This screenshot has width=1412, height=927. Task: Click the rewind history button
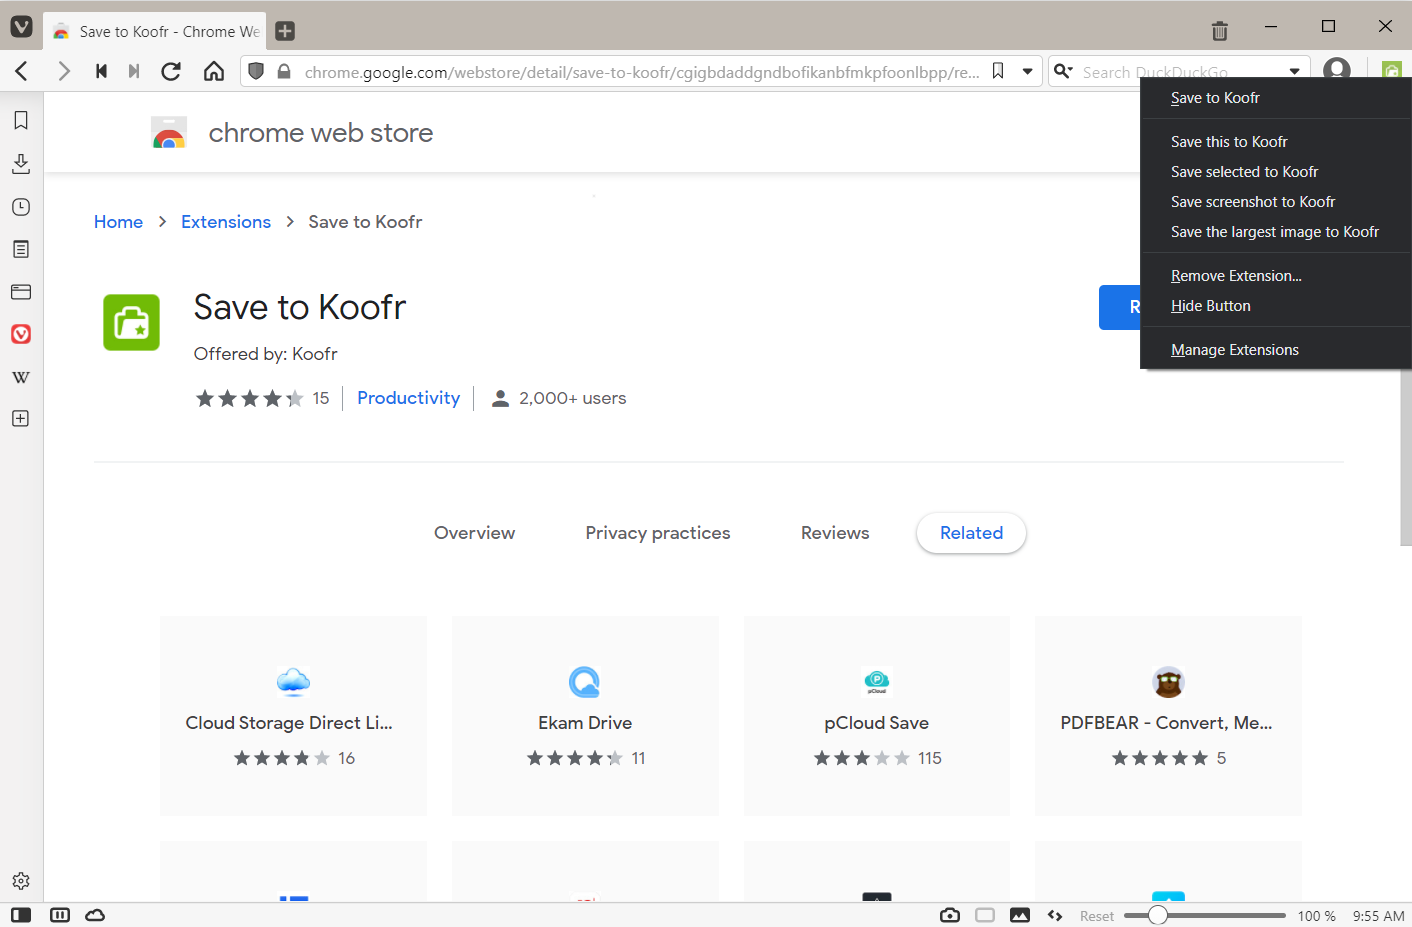pyautogui.click(x=101, y=71)
